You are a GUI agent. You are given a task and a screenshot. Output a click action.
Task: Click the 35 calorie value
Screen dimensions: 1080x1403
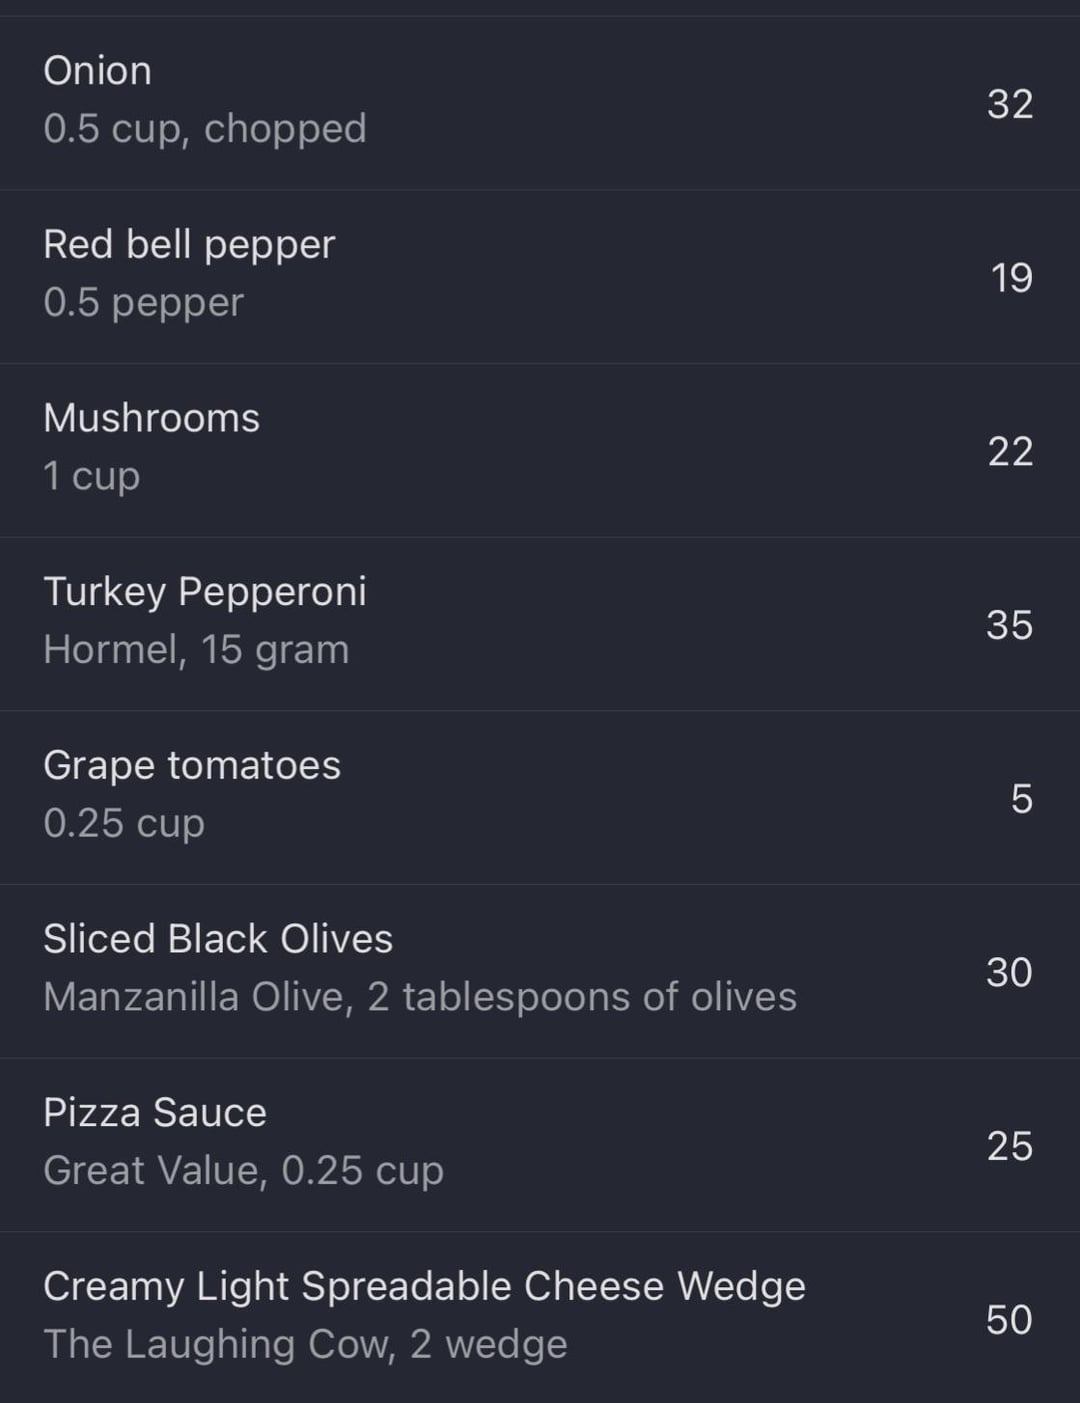tap(1009, 625)
